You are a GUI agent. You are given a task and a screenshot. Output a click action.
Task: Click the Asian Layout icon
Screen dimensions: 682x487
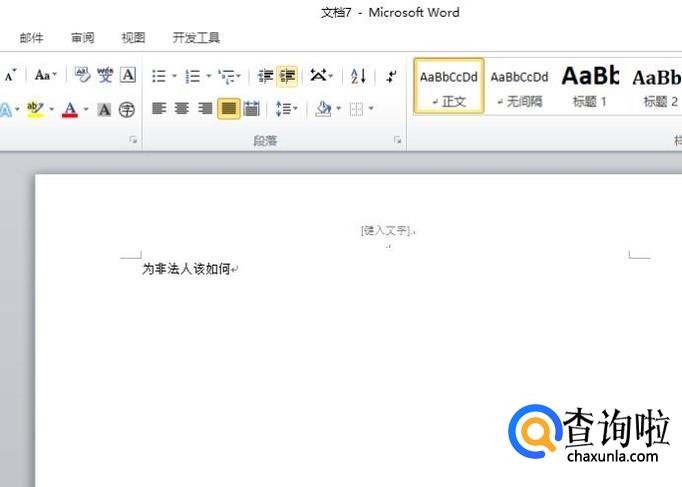click(318, 75)
